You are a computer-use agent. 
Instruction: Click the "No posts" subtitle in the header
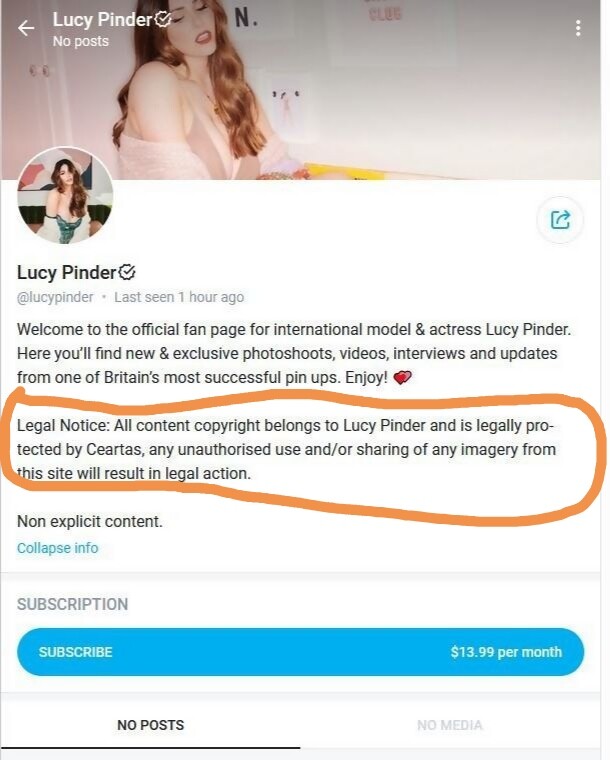tap(80, 41)
